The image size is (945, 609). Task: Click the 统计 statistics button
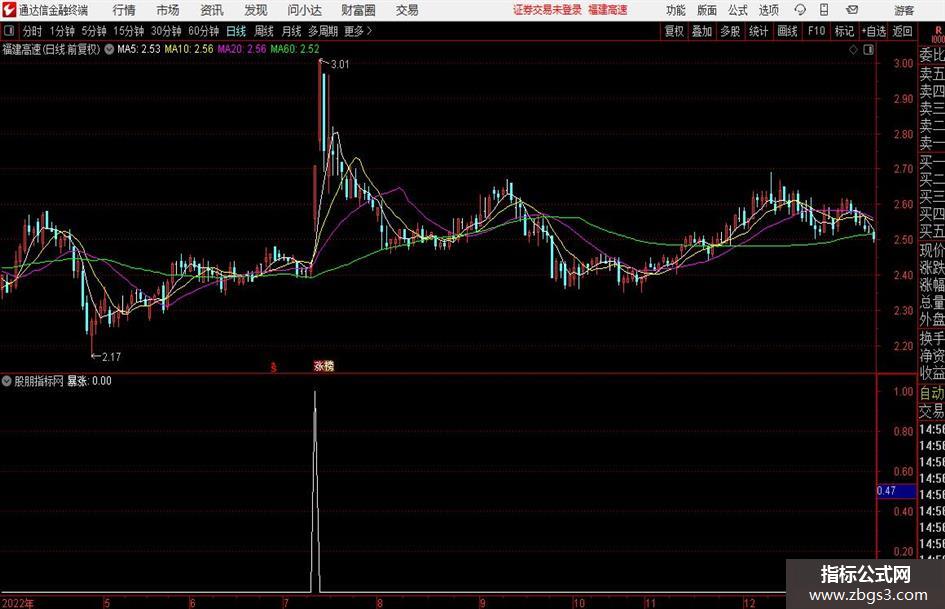click(x=759, y=31)
